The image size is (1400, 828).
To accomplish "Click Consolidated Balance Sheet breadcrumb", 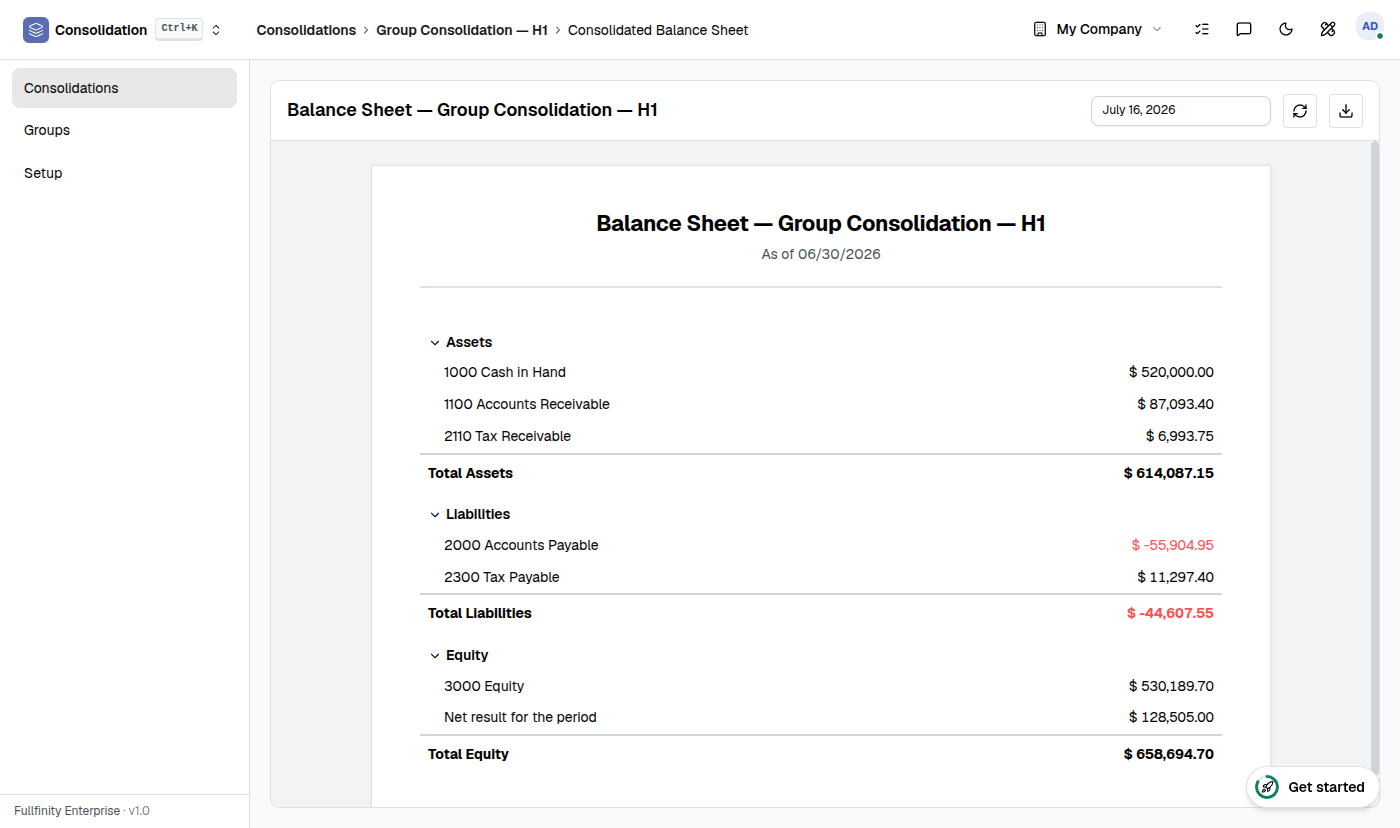I will coord(658,30).
